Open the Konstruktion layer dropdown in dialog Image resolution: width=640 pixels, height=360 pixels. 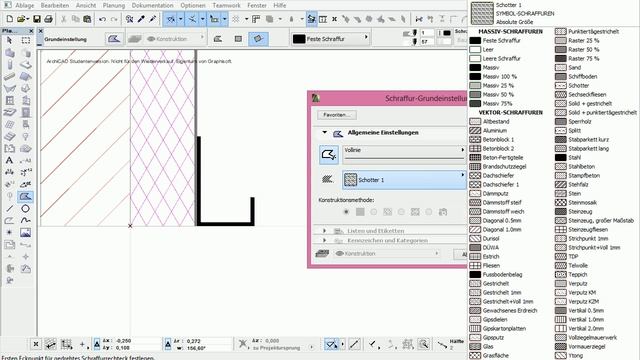pos(387,253)
